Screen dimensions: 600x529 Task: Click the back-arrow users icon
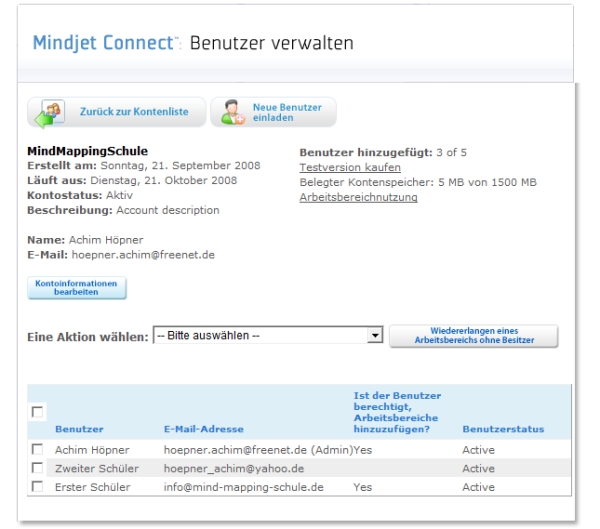[49, 113]
